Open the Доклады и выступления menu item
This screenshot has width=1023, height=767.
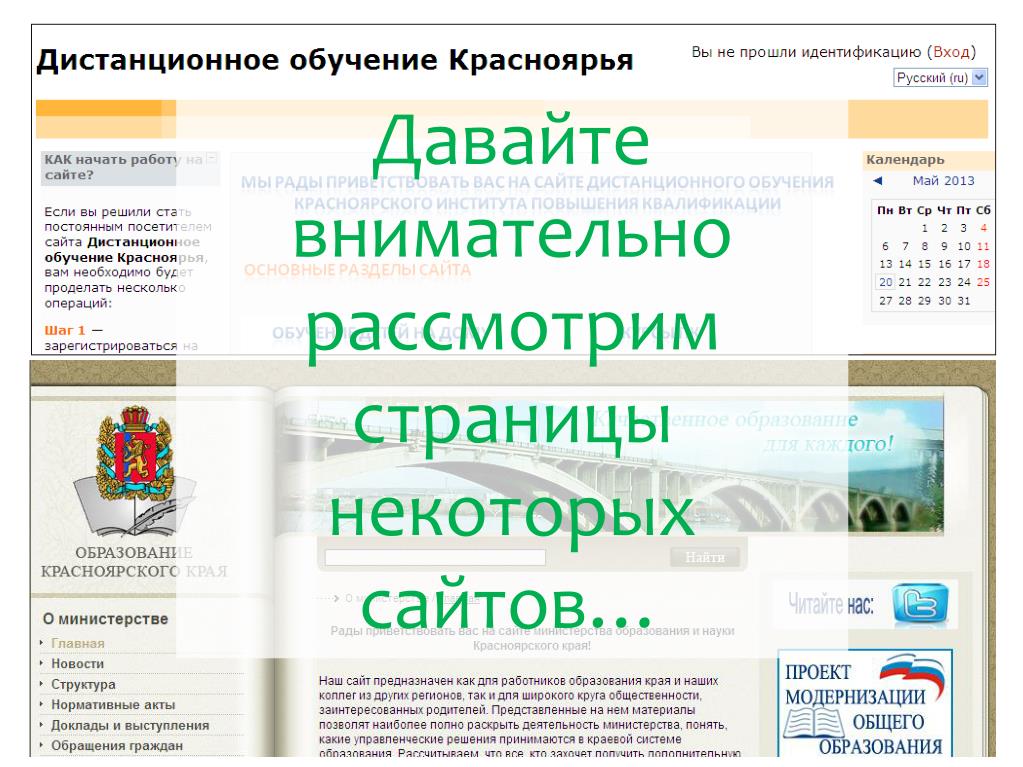pyautogui.click(x=130, y=726)
